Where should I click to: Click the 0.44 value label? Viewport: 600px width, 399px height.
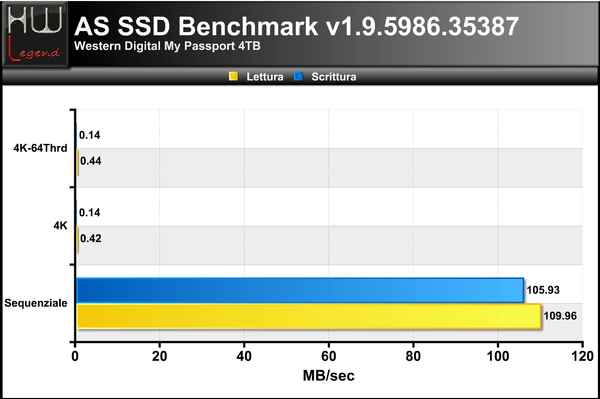(x=91, y=161)
